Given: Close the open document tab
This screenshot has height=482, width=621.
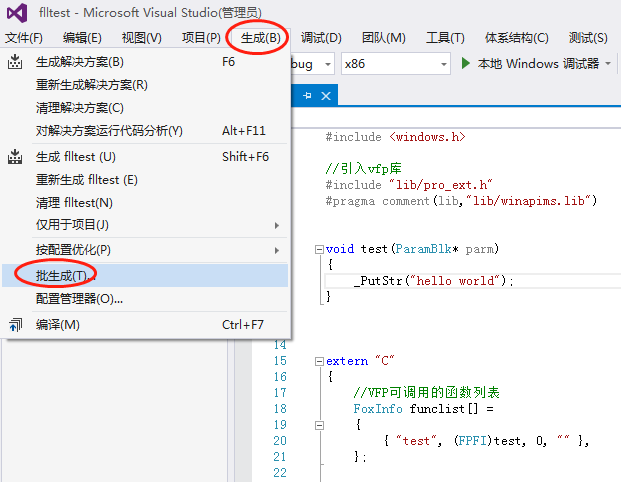Looking at the screenshot, I should pos(326,96).
